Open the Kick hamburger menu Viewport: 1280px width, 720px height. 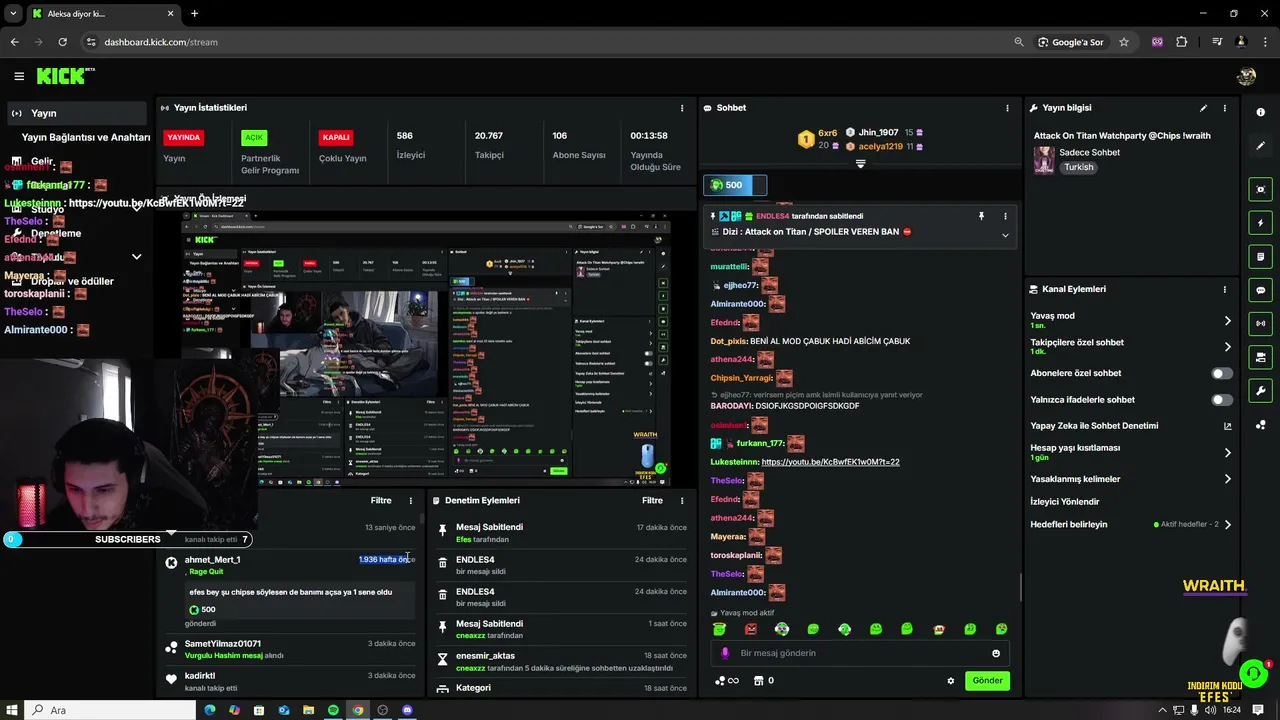pos(19,76)
